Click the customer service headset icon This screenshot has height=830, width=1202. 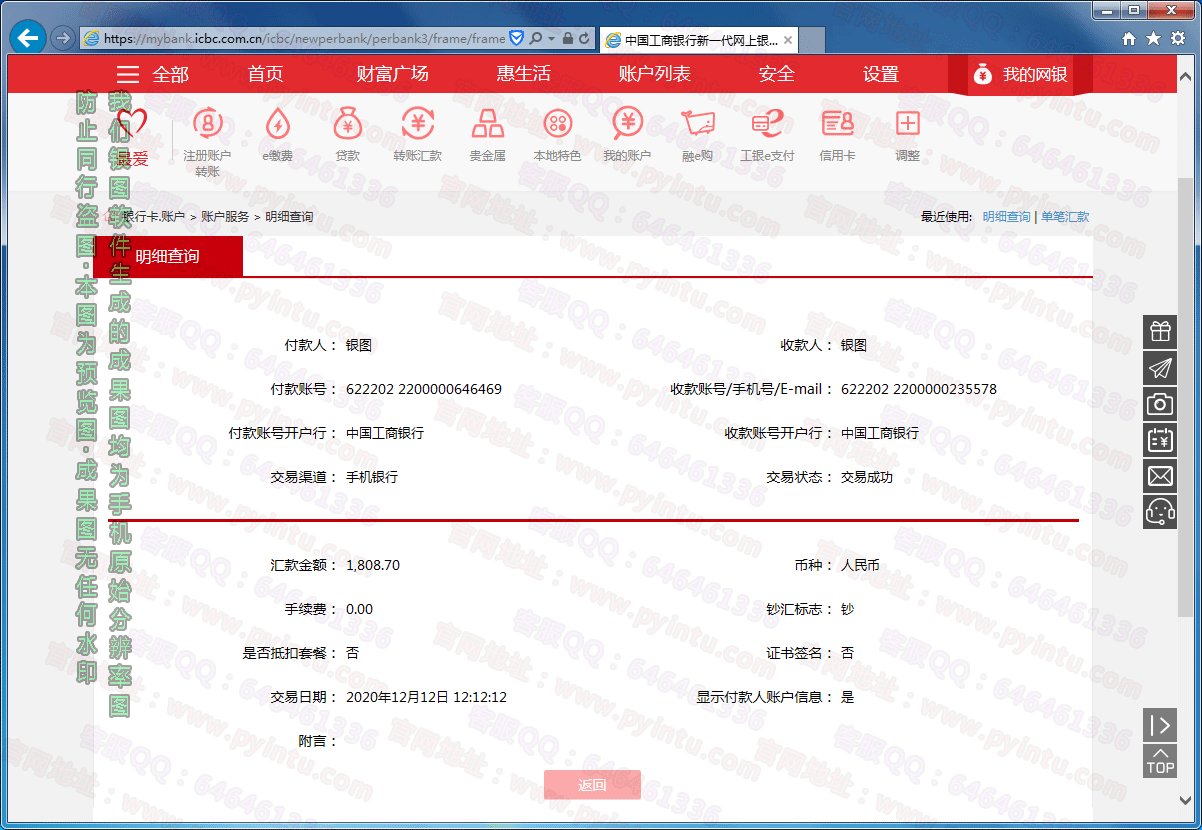pyautogui.click(x=1160, y=512)
